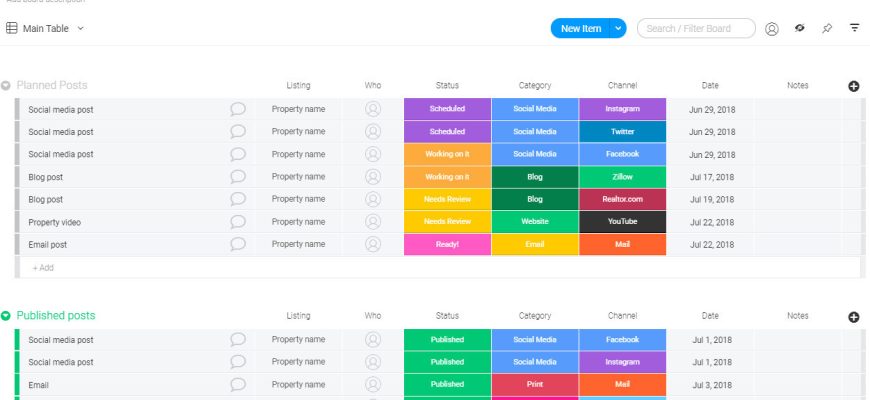Screen dimensions: 870x400
Task: Click the person avatar on Blog post Jul 17
Action: 373,177
